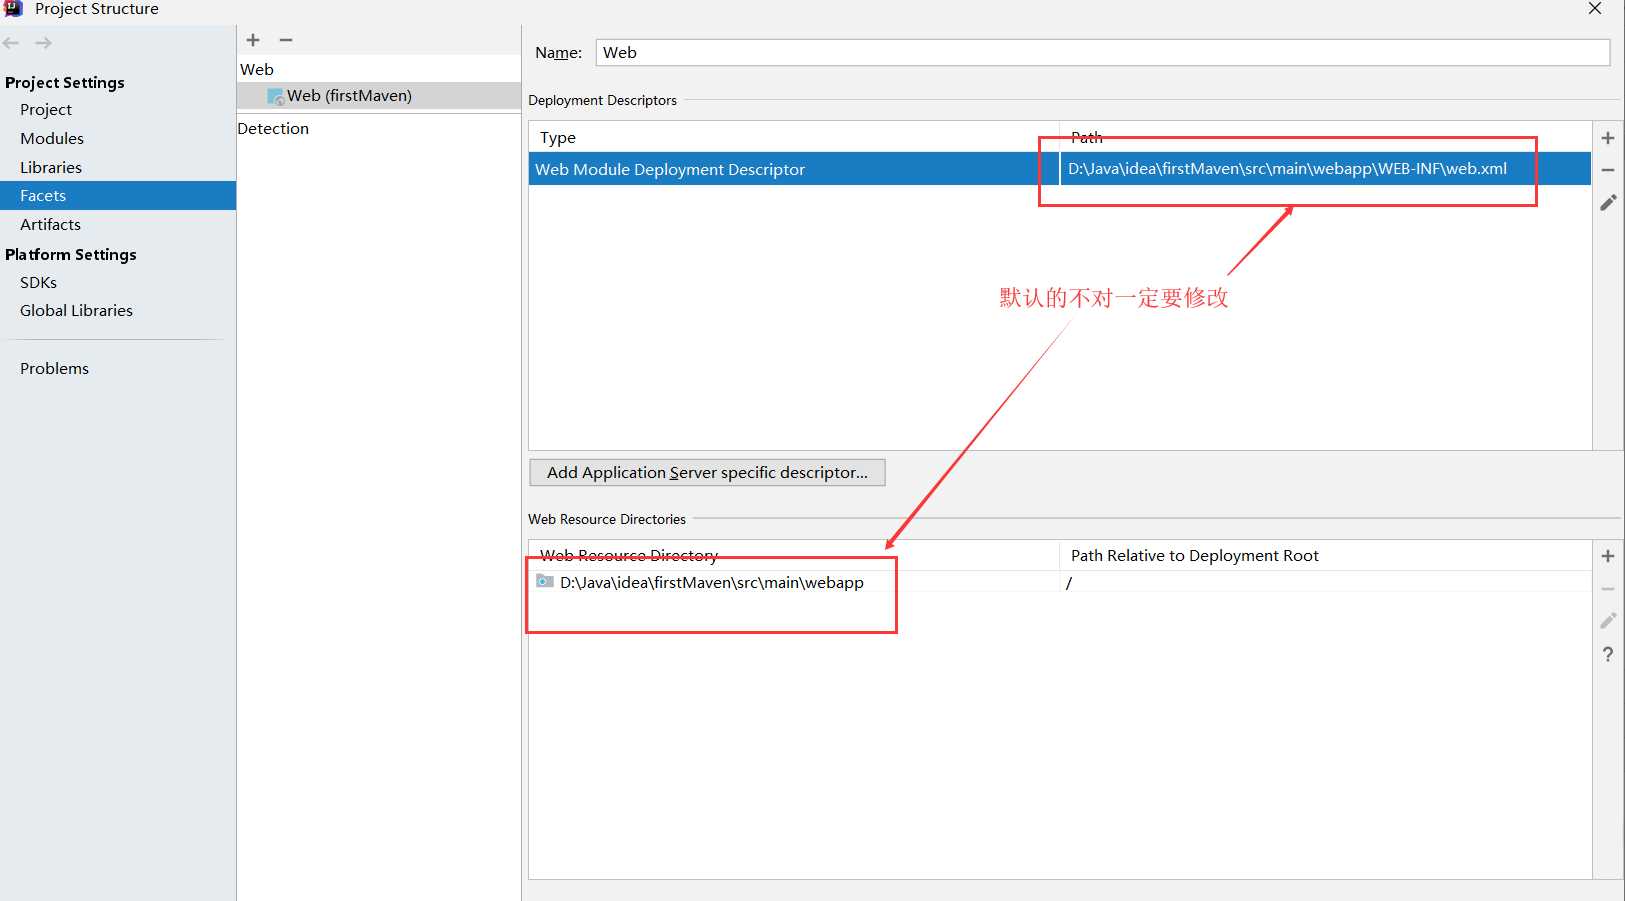Click the deployment root relative path slash
Viewport: 1625px width, 901px height.
pos(1069,583)
